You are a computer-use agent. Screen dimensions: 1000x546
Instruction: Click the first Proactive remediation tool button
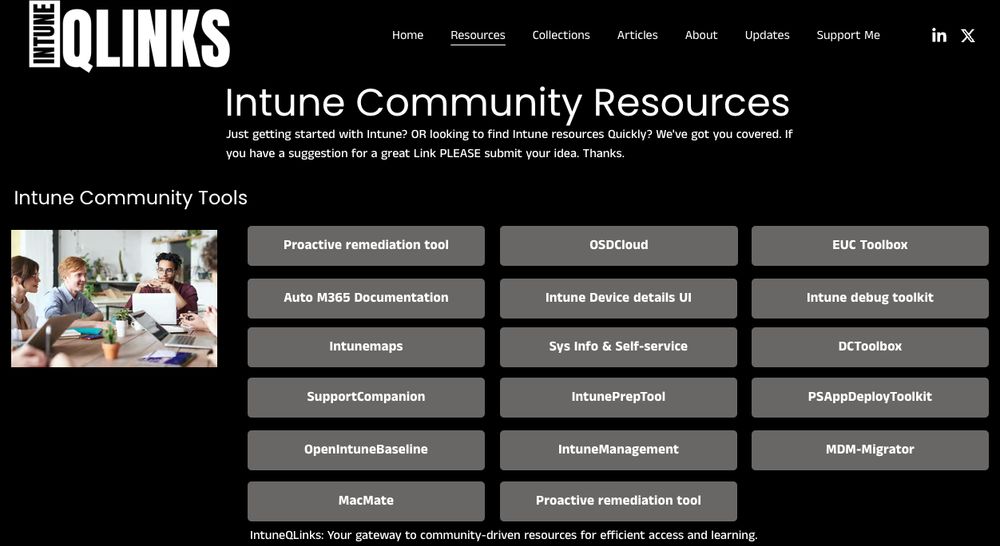pyautogui.click(x=366, y=246)
